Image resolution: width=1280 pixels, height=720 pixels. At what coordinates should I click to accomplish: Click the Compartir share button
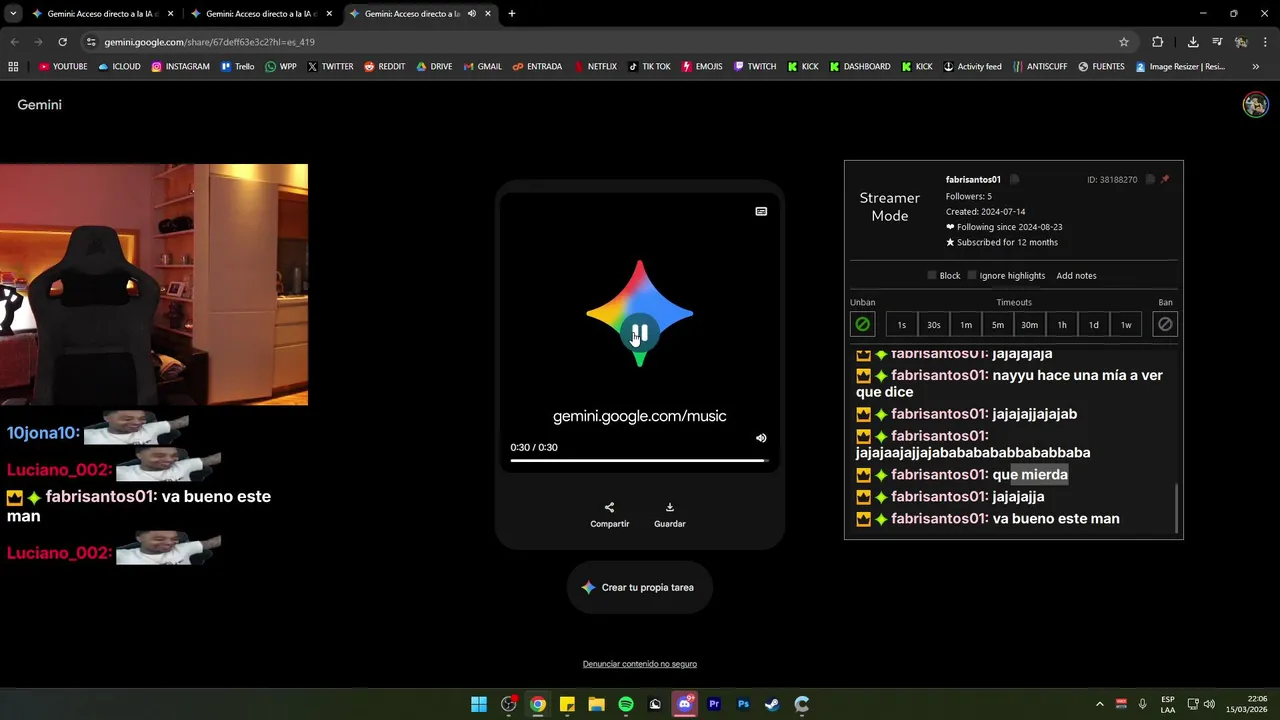pyautogui.click(x=610, y=515)
